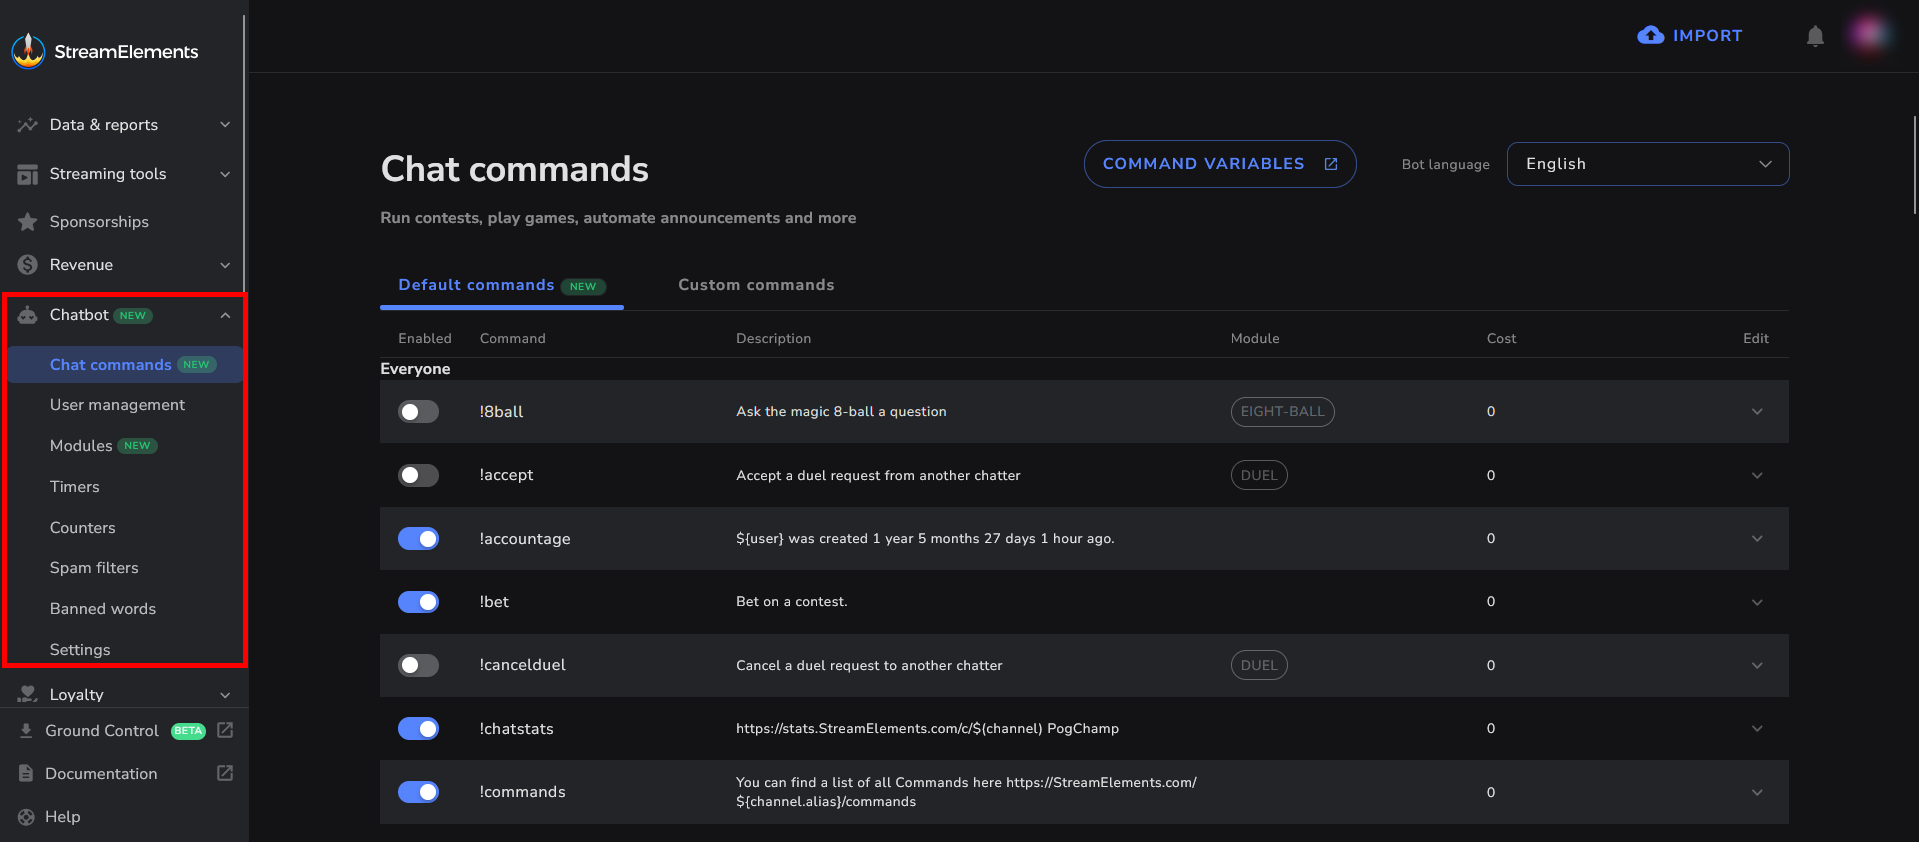Image resolution: width=1919 pixels, height=842 pixels.
Task: Disable the !accountage command toggle
Action: point(418,539)
